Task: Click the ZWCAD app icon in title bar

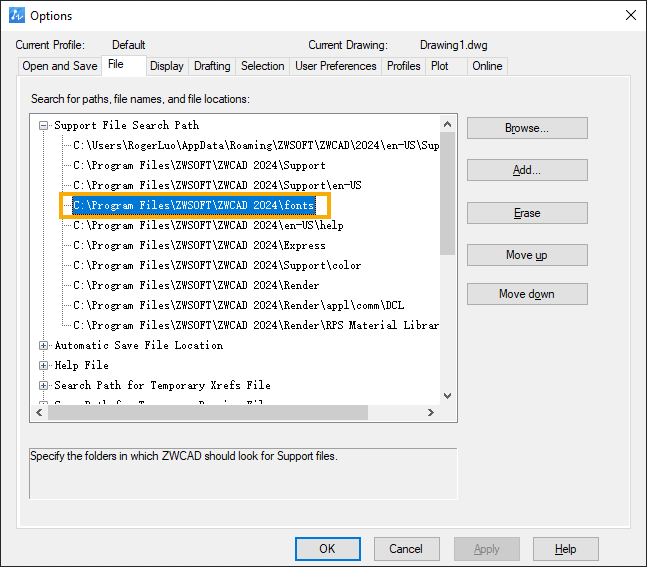Action: pyautogui.click(x=17, y=15)
